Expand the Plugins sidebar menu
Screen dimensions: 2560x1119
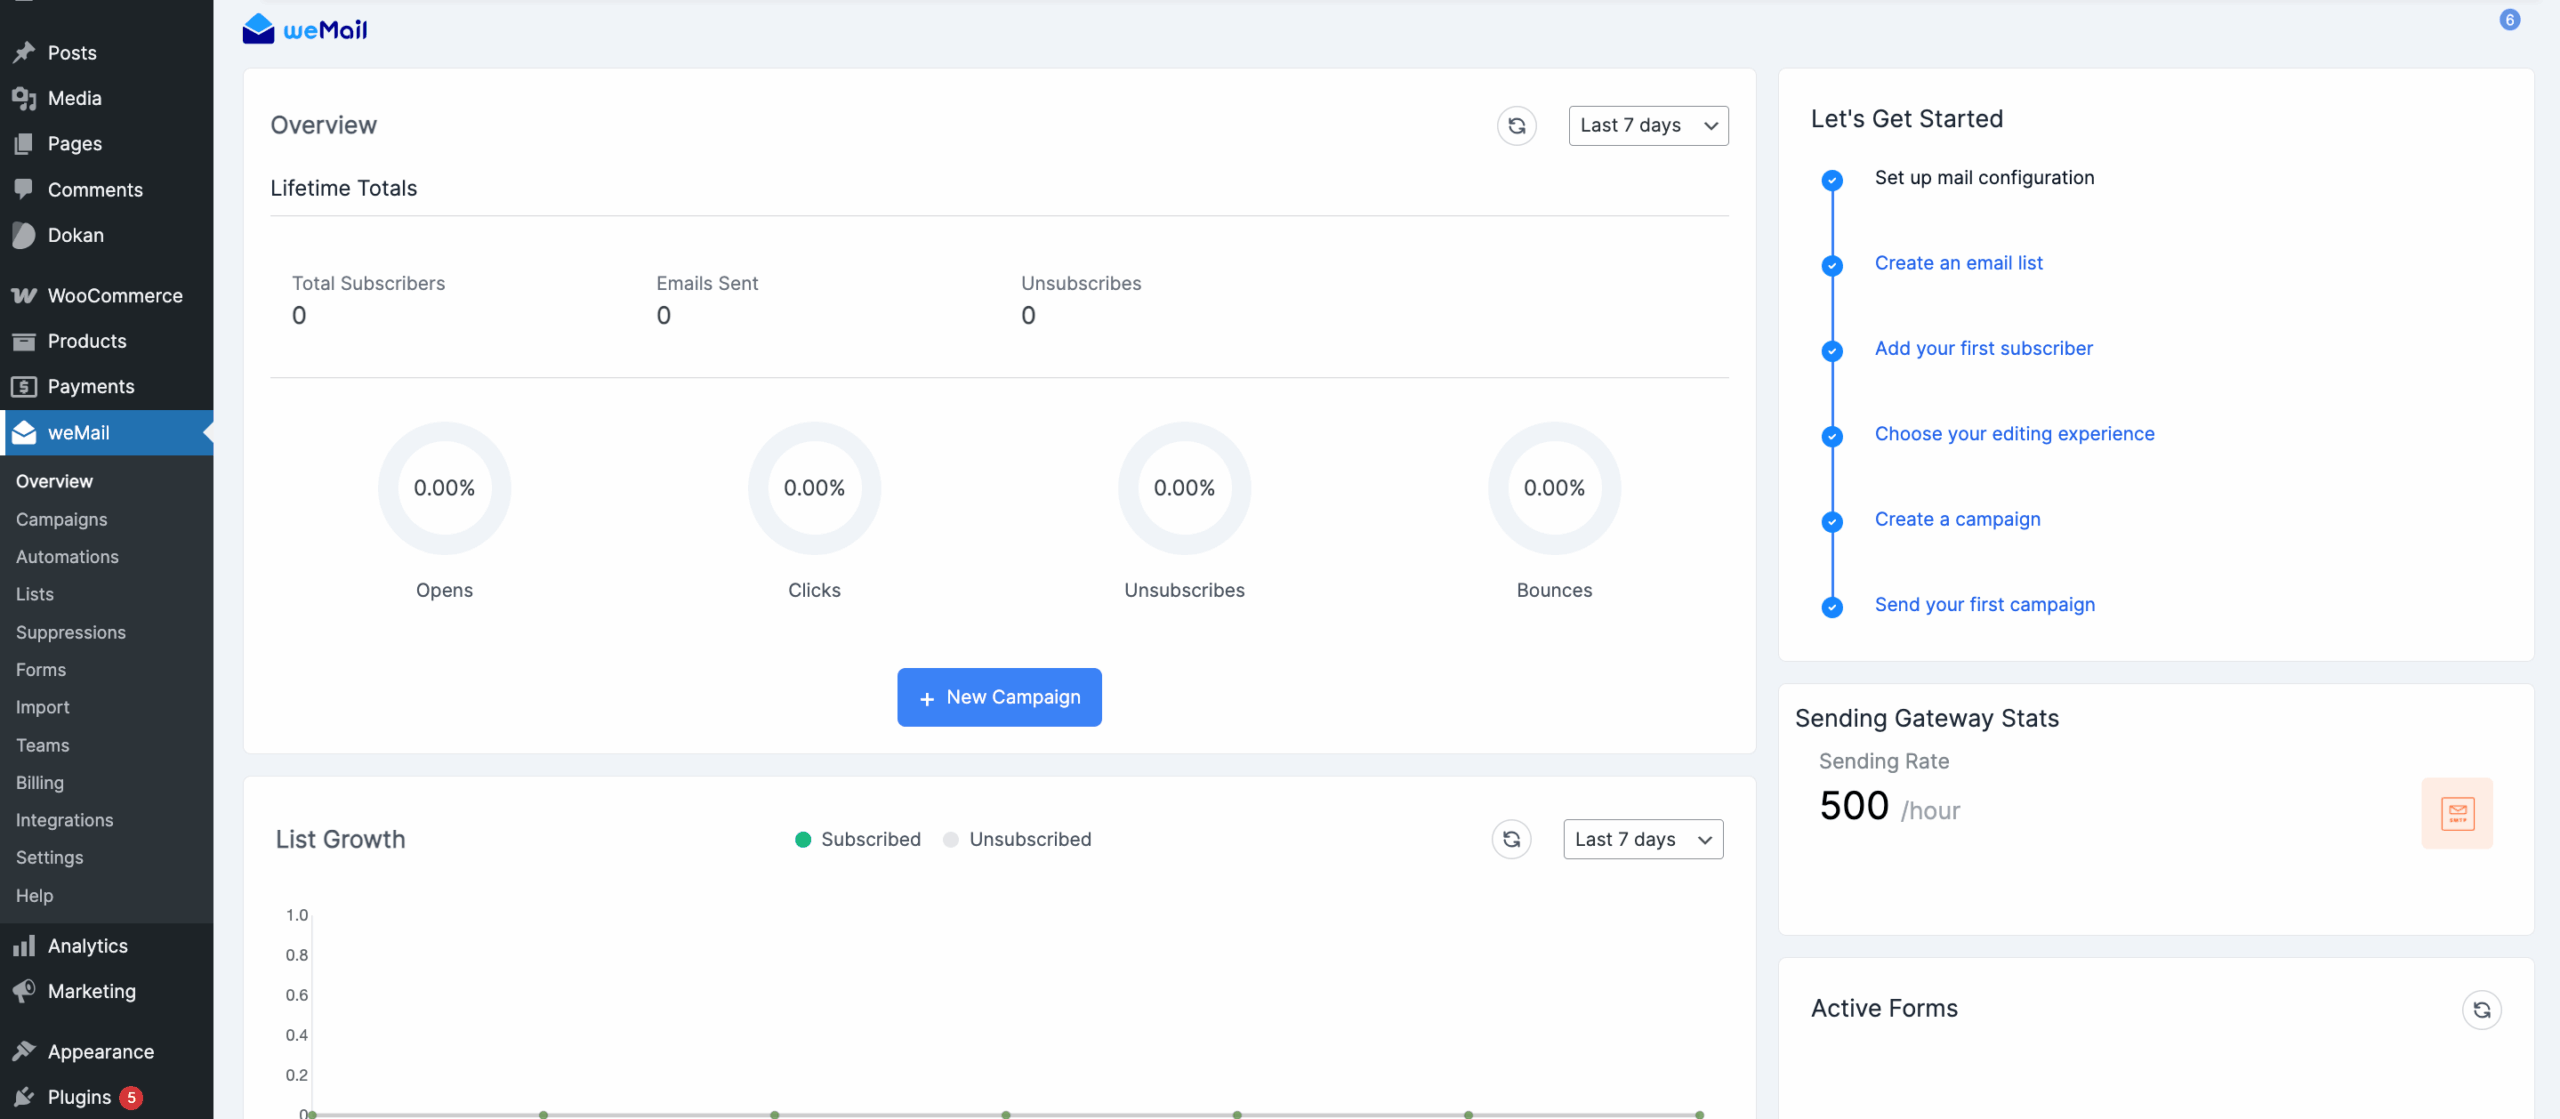click(x=79, y=1097)
